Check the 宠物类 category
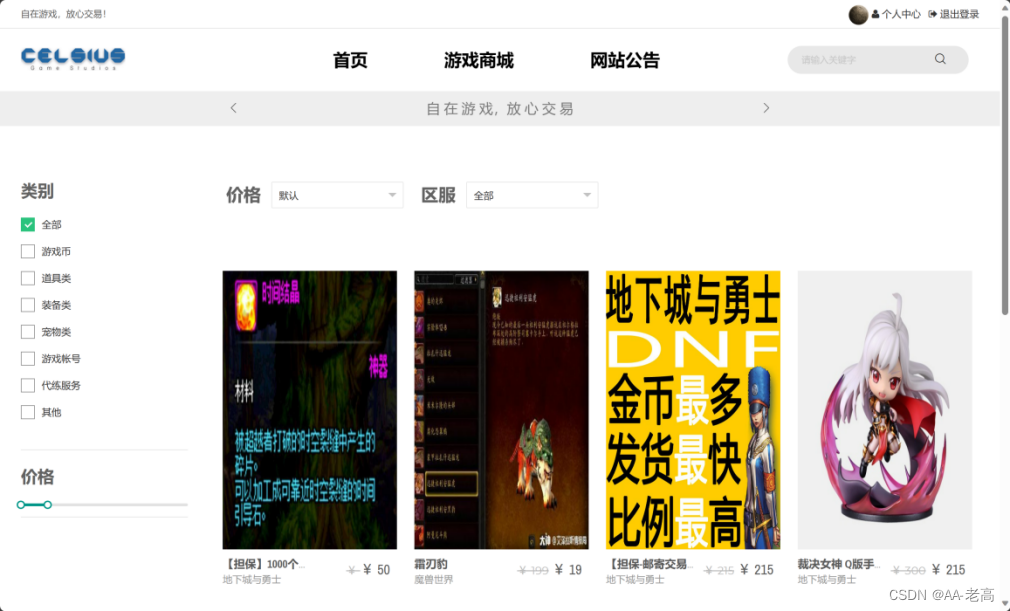The height and width of the screenshot is (611, 1010). pos(28,332)
